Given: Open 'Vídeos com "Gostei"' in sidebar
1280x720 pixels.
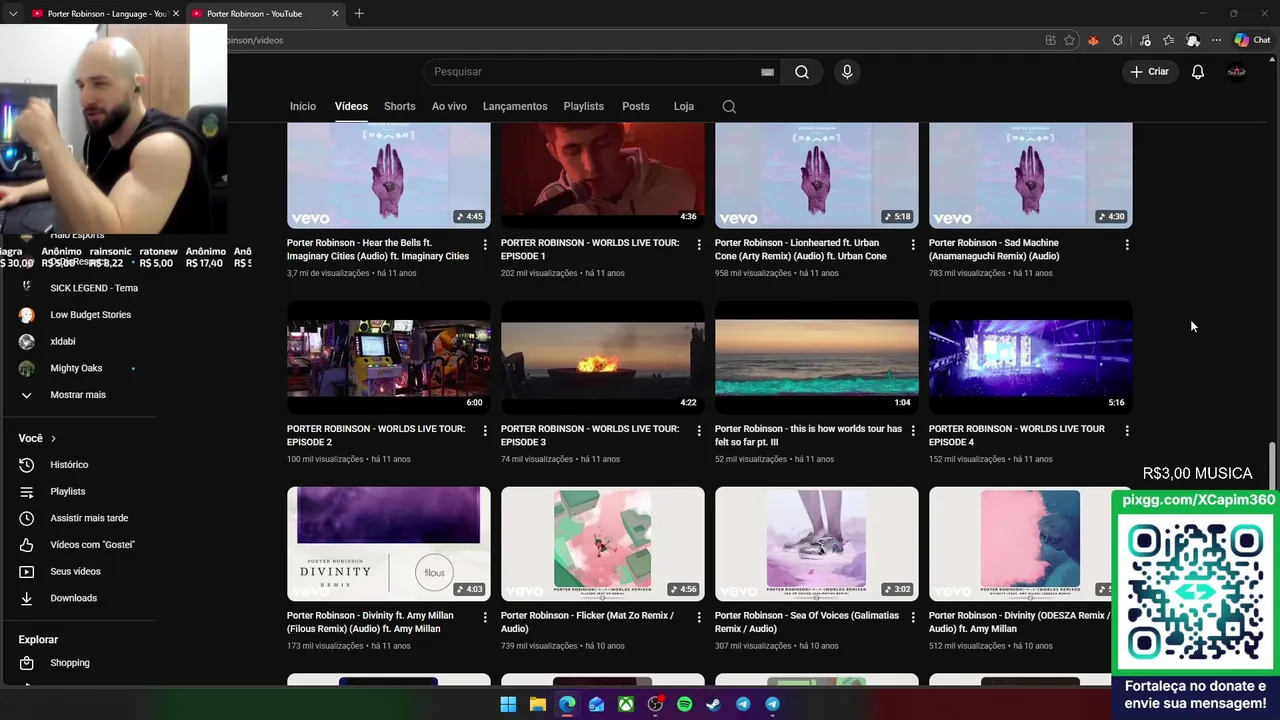Looking at the screenshot, I should pyautogui.click(x=92, y=545).
